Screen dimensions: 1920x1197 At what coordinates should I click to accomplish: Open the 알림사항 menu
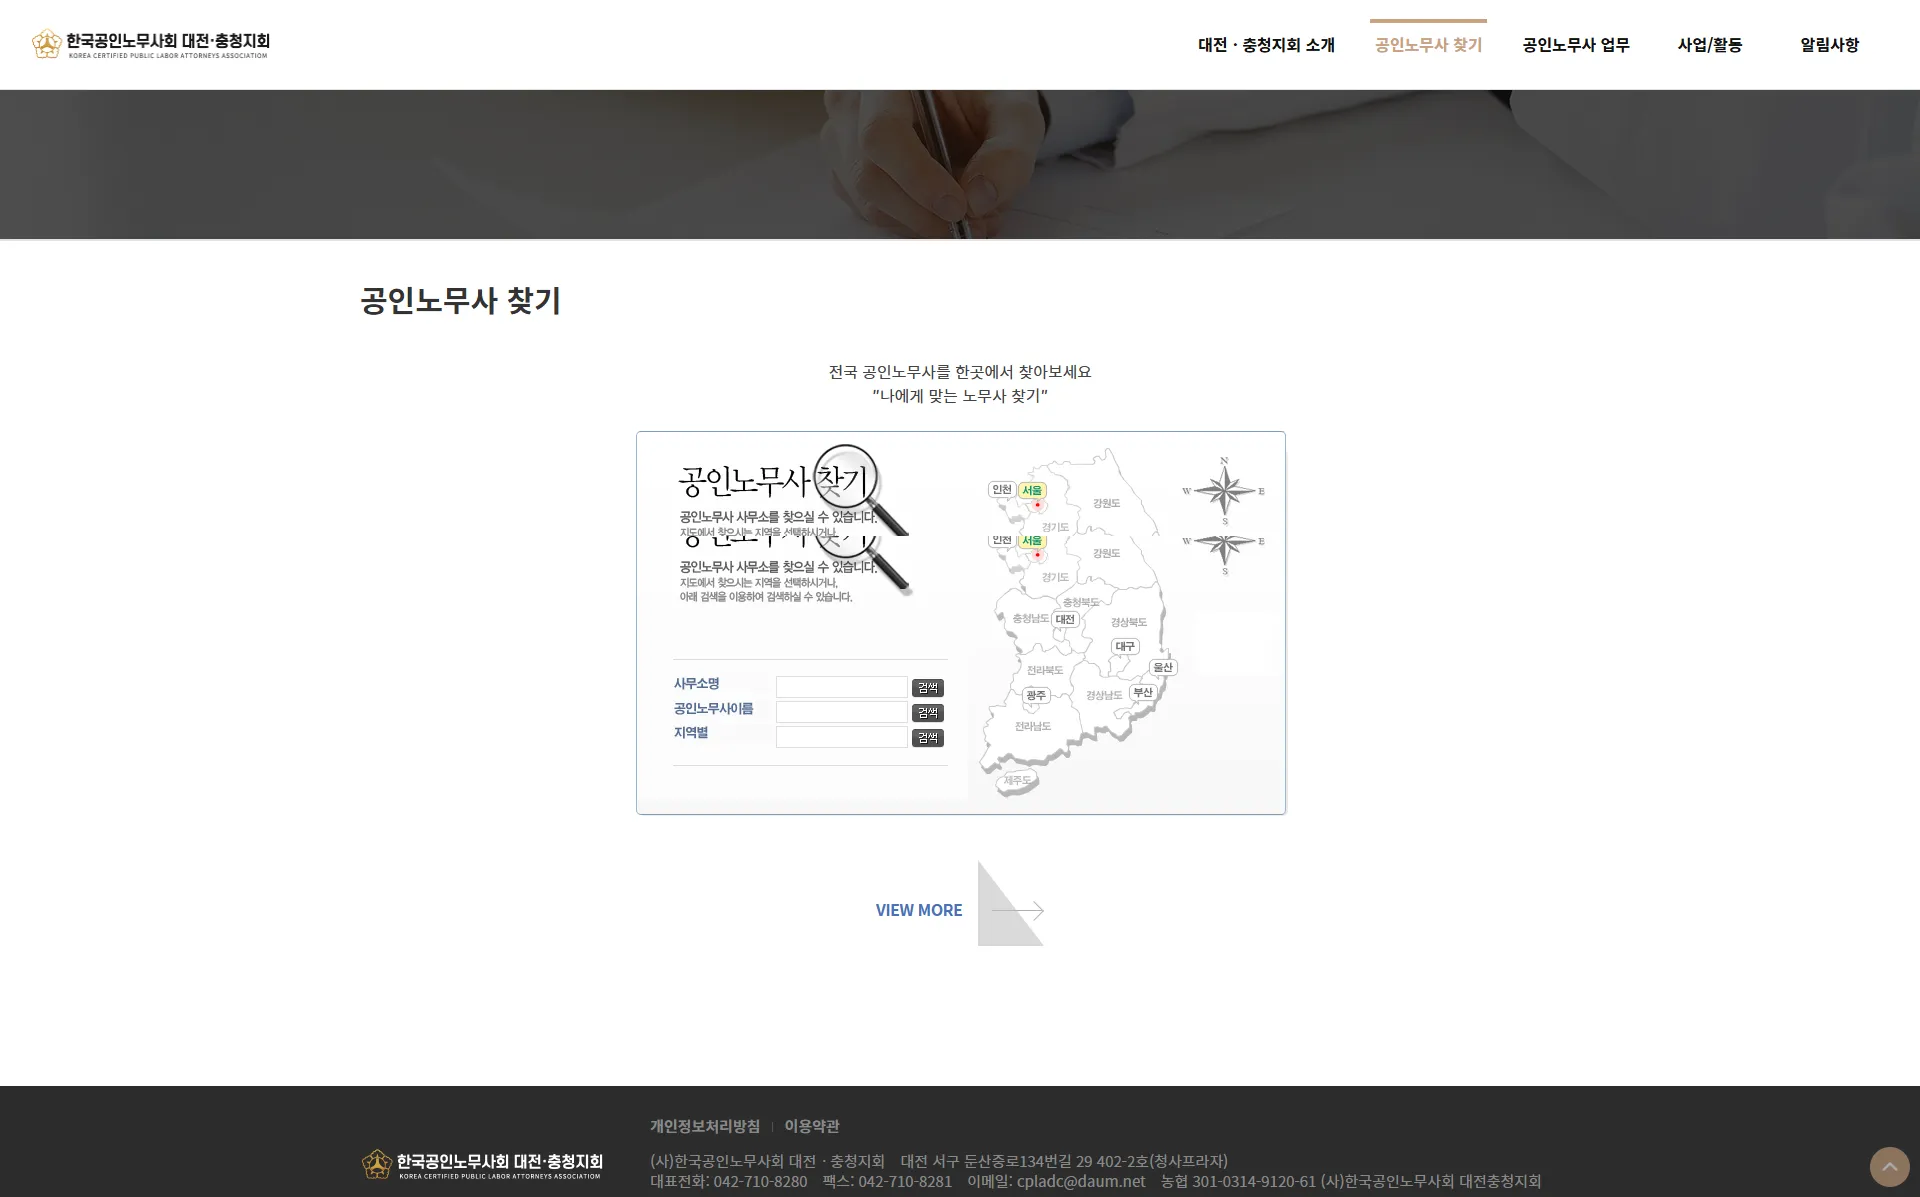point(1830,45)
